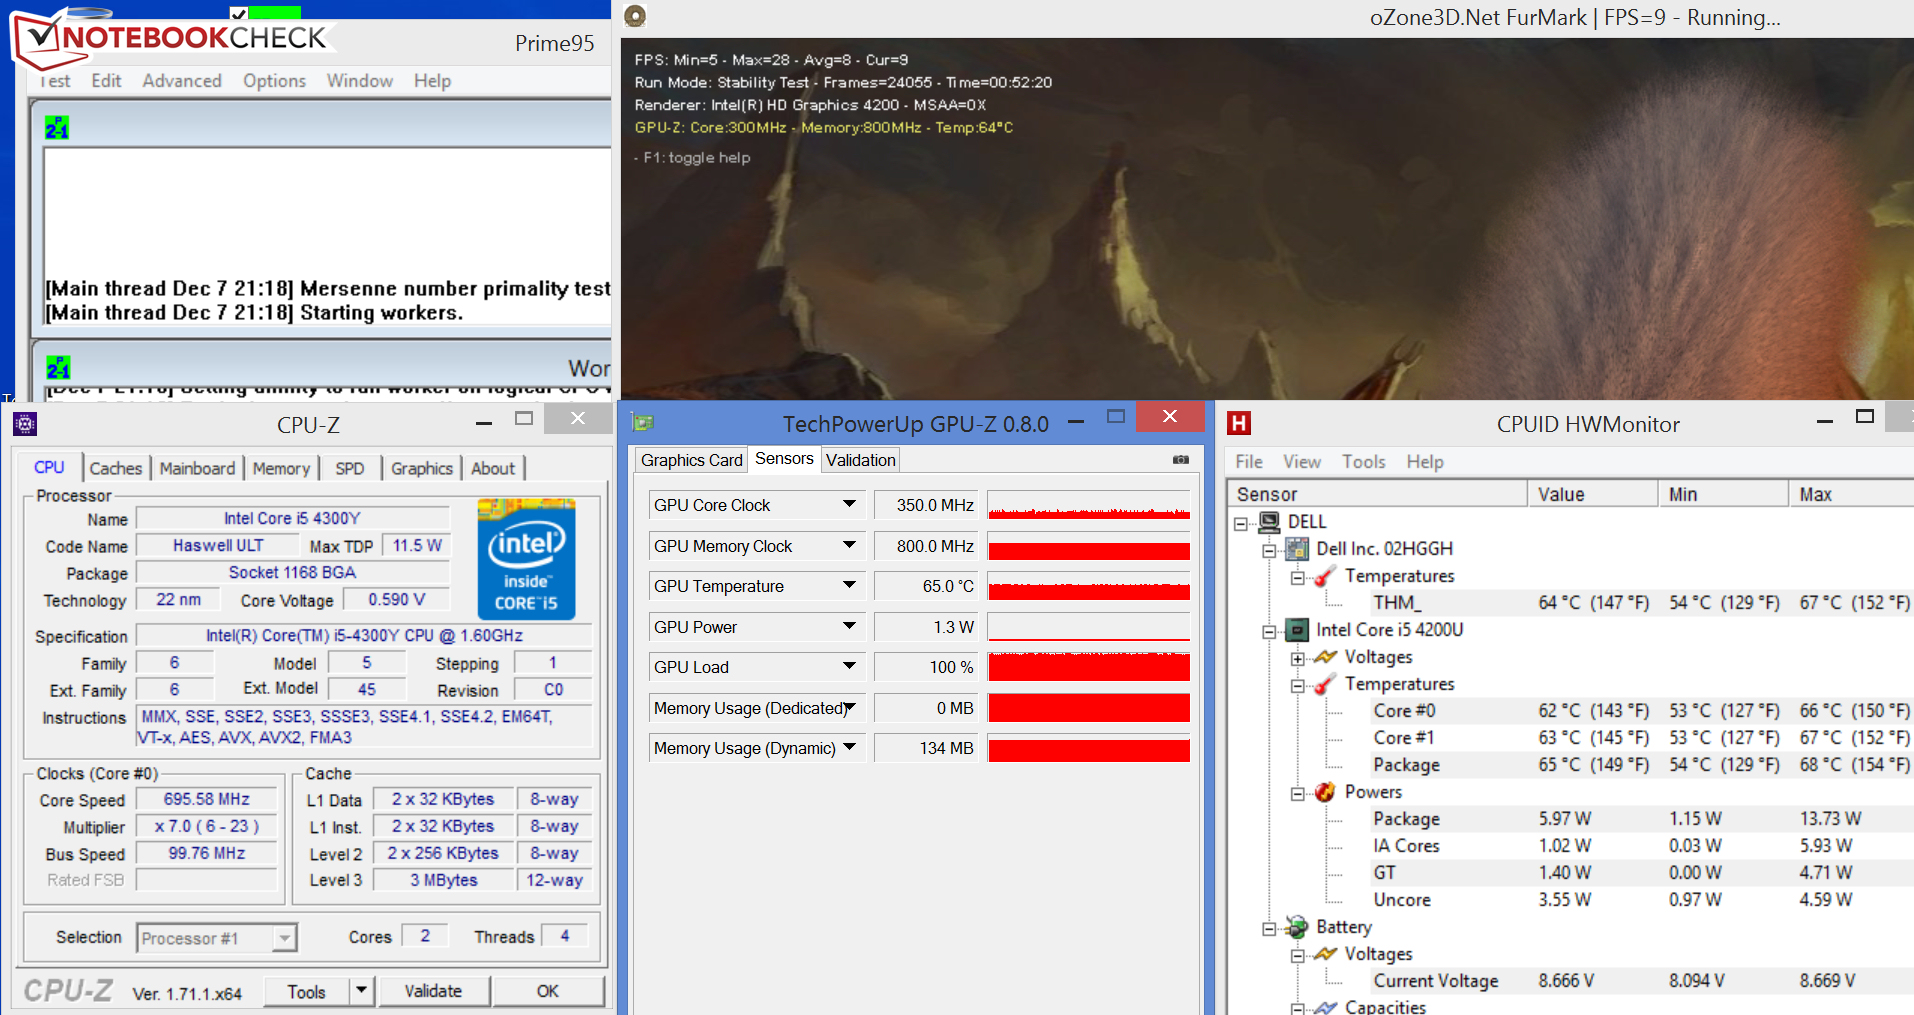
Task: Switch to the Graphics Card tab in GPU-Z
Action: [691, 460]
